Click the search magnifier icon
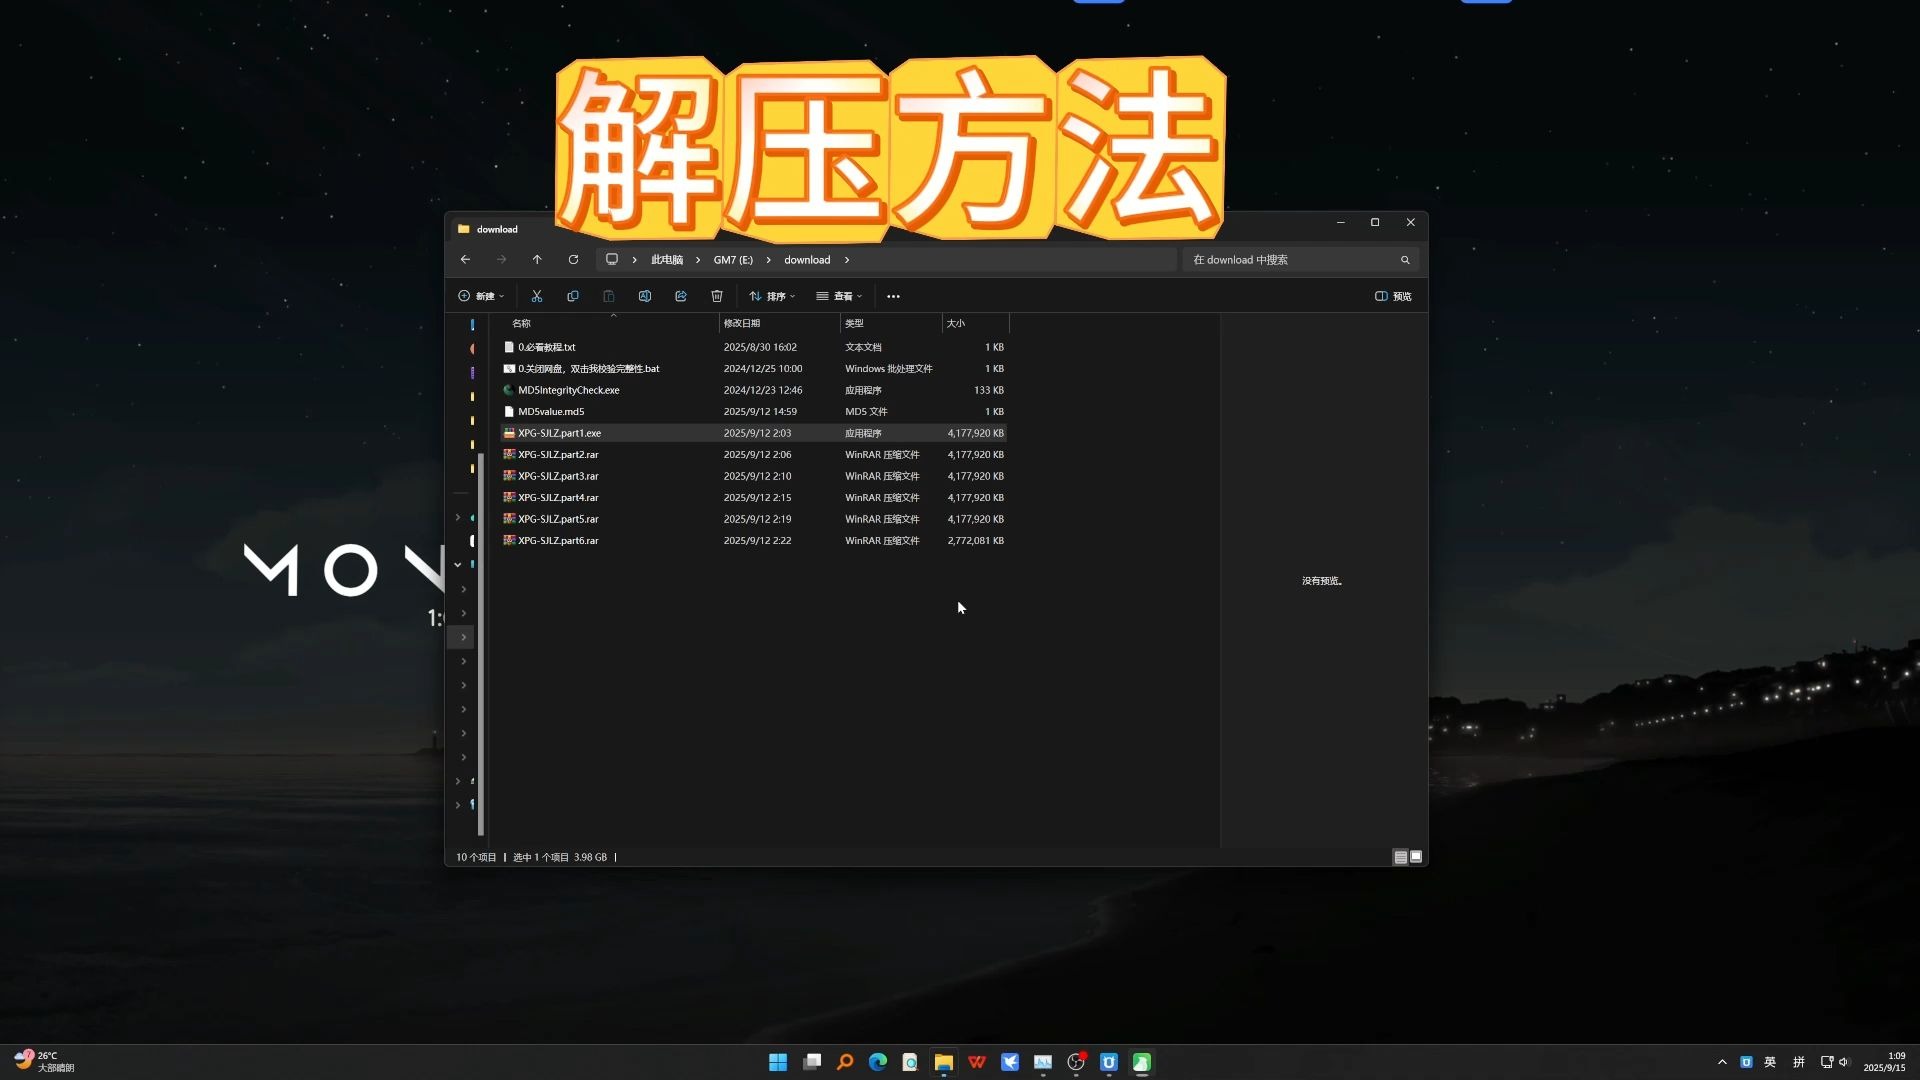This screenshot has height=1080, width=1920. tap(1405, 260)
